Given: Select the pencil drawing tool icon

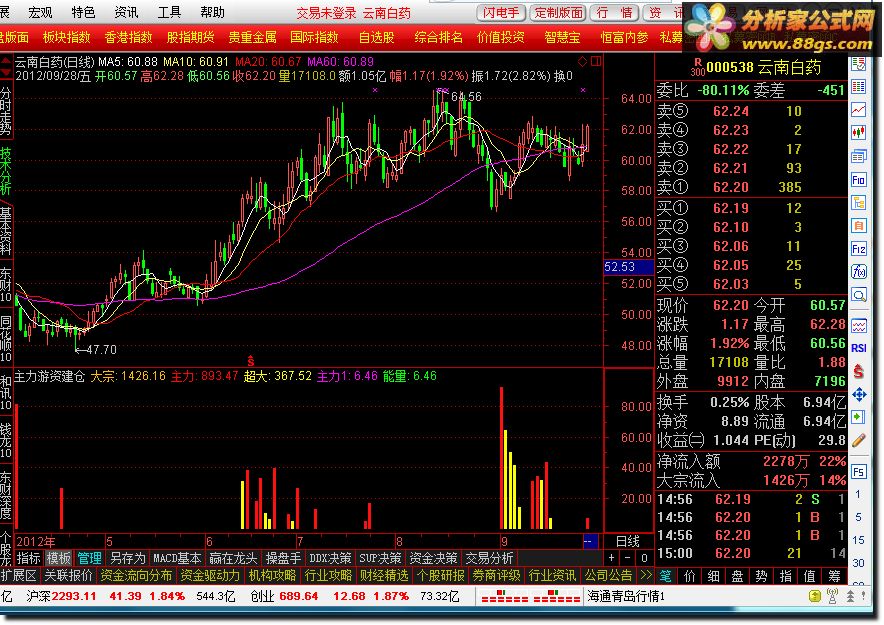Looking at the screenshot, I should tap(859, 441).
